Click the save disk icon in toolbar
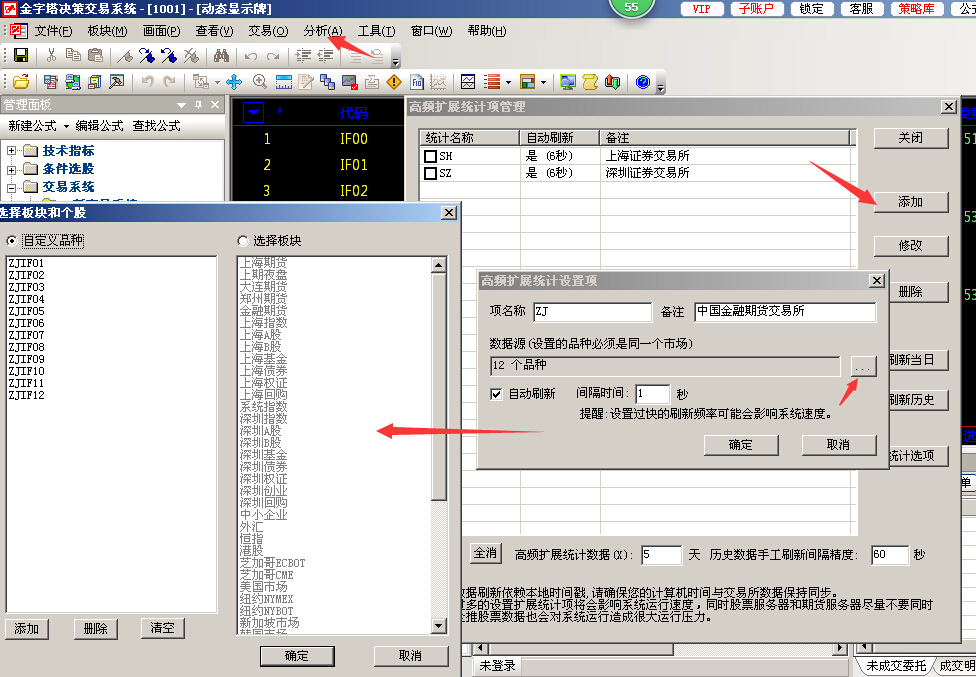 click(21, 56)
